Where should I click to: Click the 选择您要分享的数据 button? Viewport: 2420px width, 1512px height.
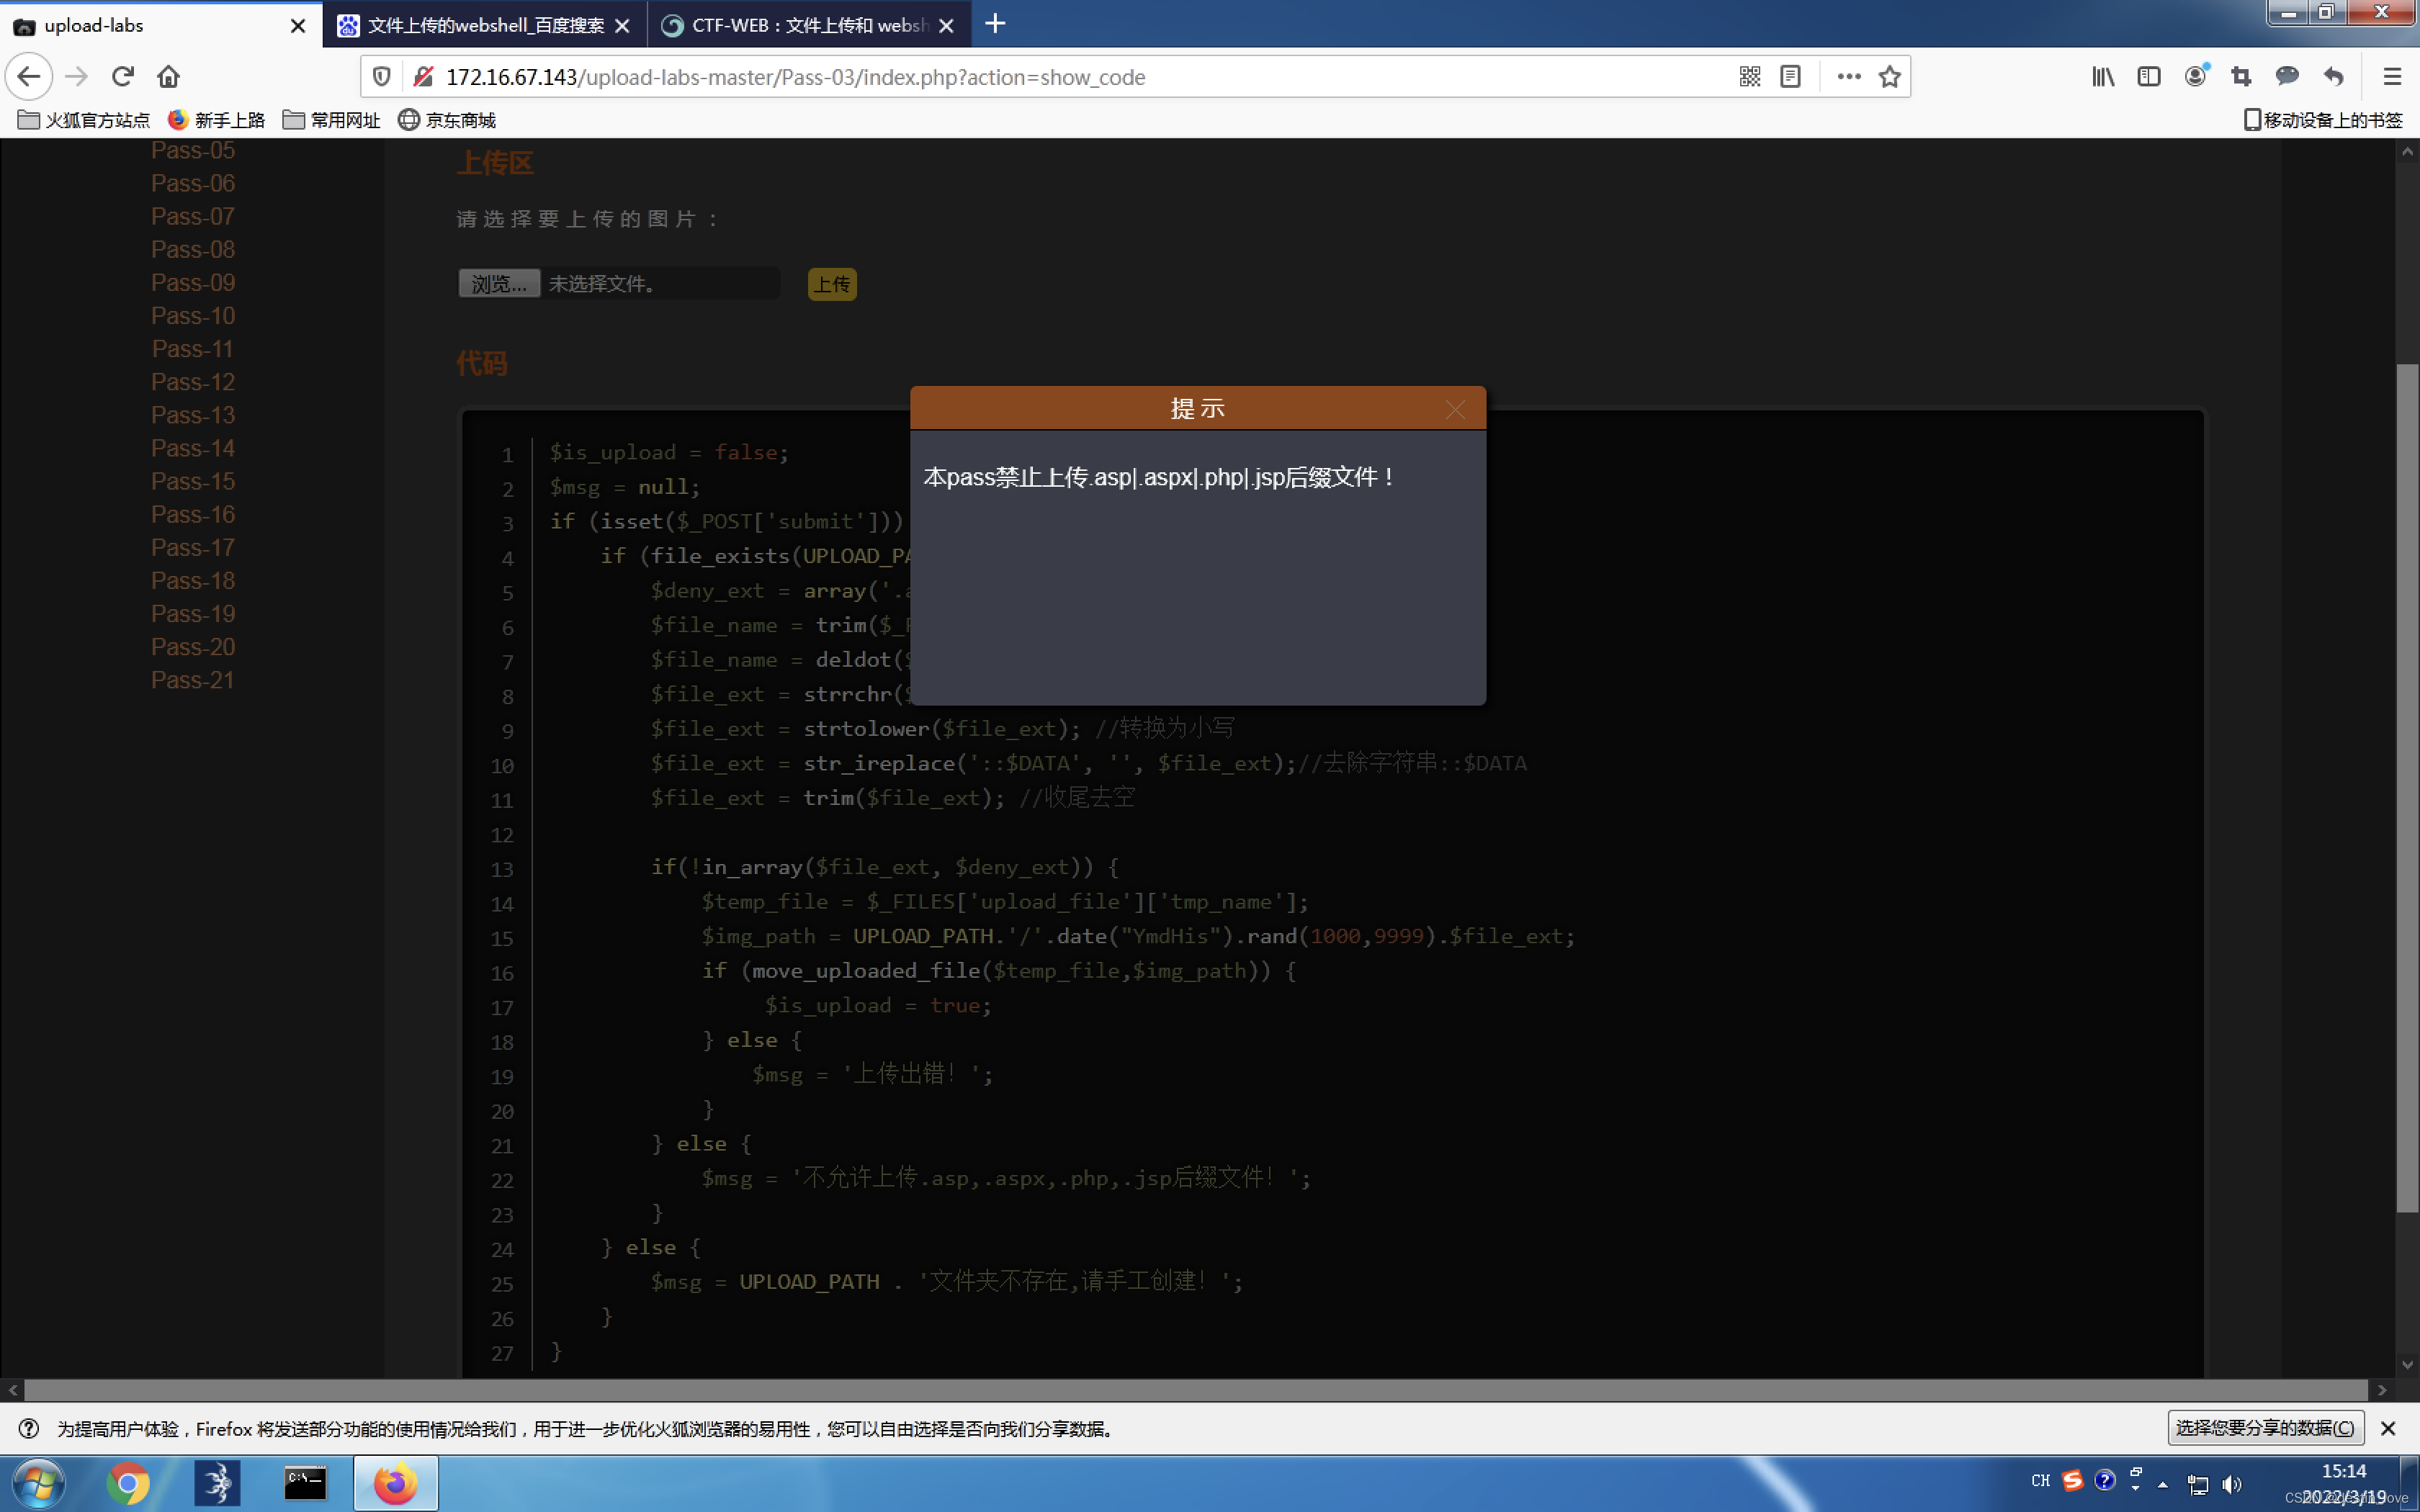click(x=2265, y=1428)
